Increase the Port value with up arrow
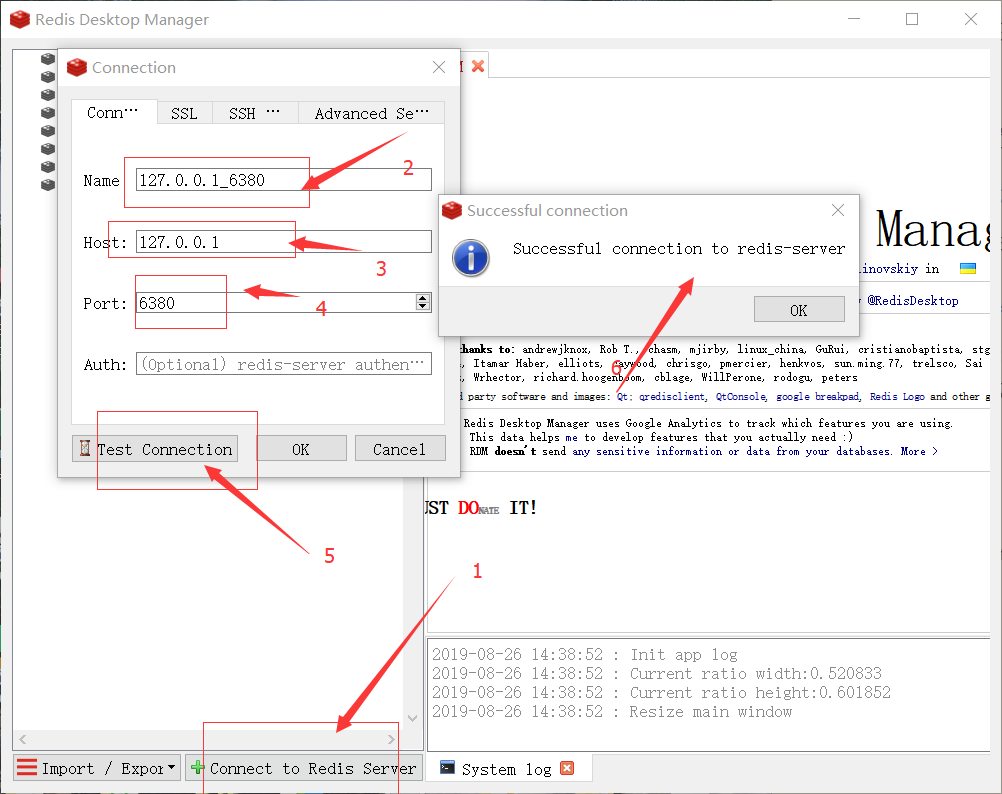The height and width of the screenshot is (794, 1002). tap(422, 298)
